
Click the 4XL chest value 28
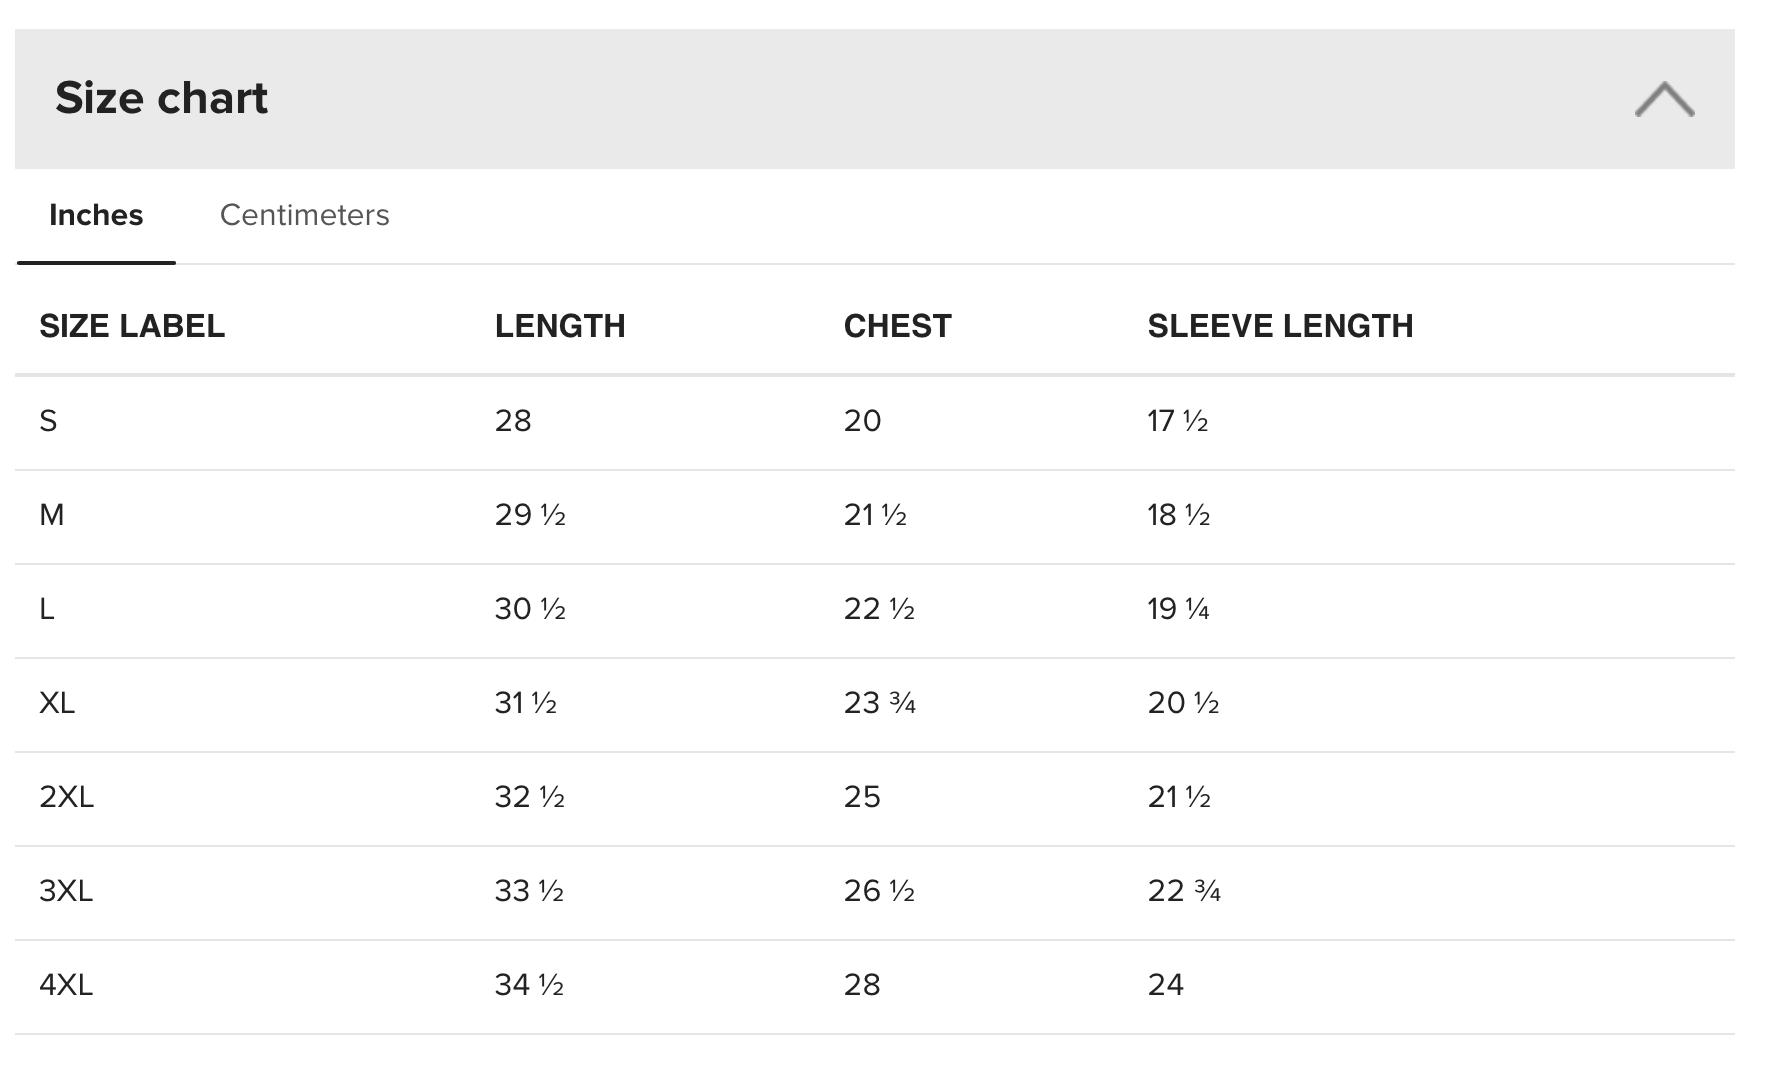862,985
